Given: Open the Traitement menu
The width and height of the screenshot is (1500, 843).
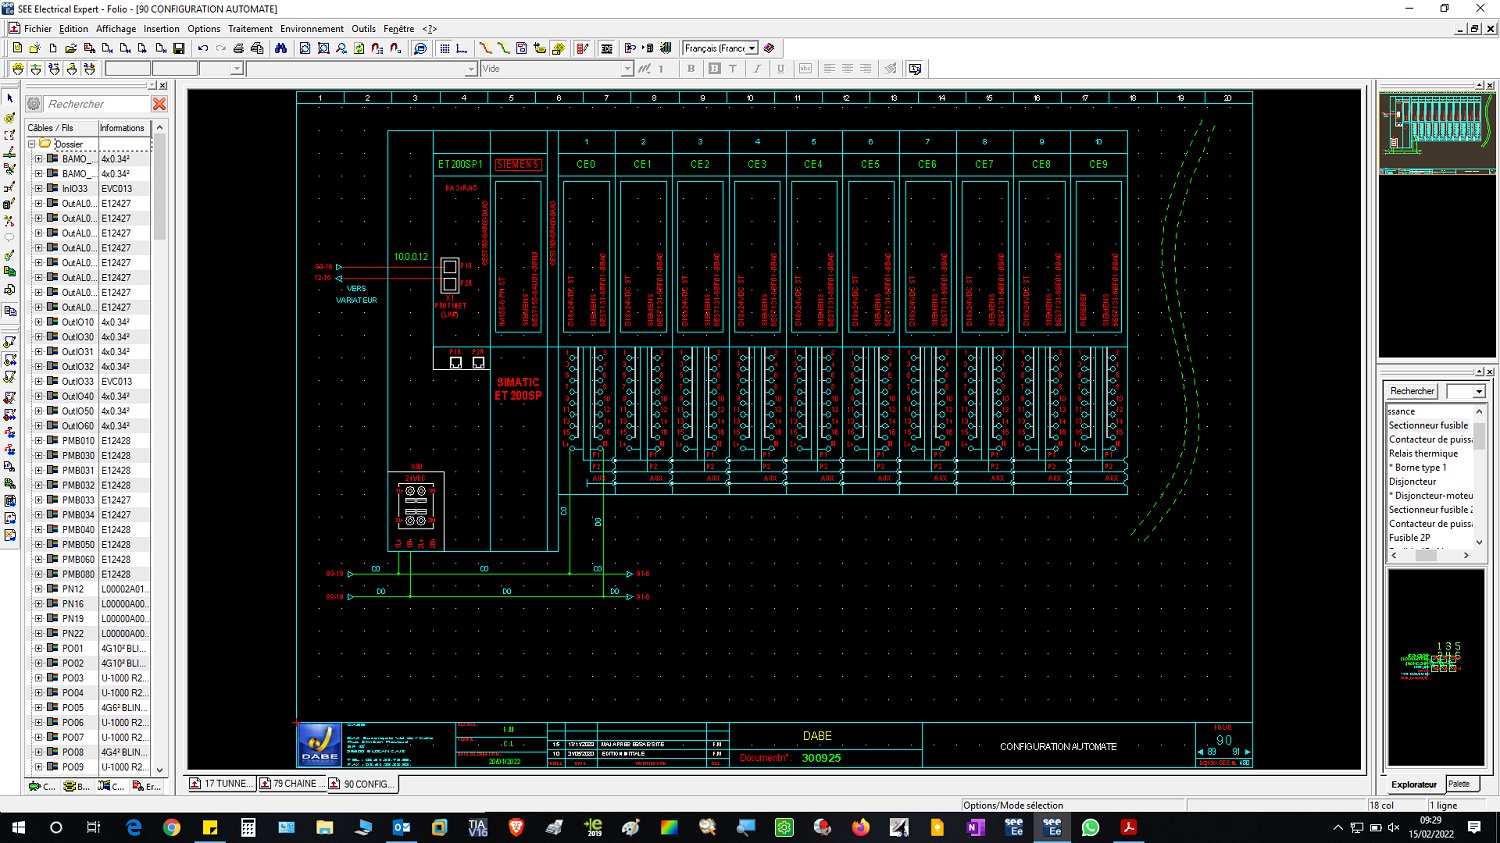Looking at the screenshot, I should click(250, 29).
